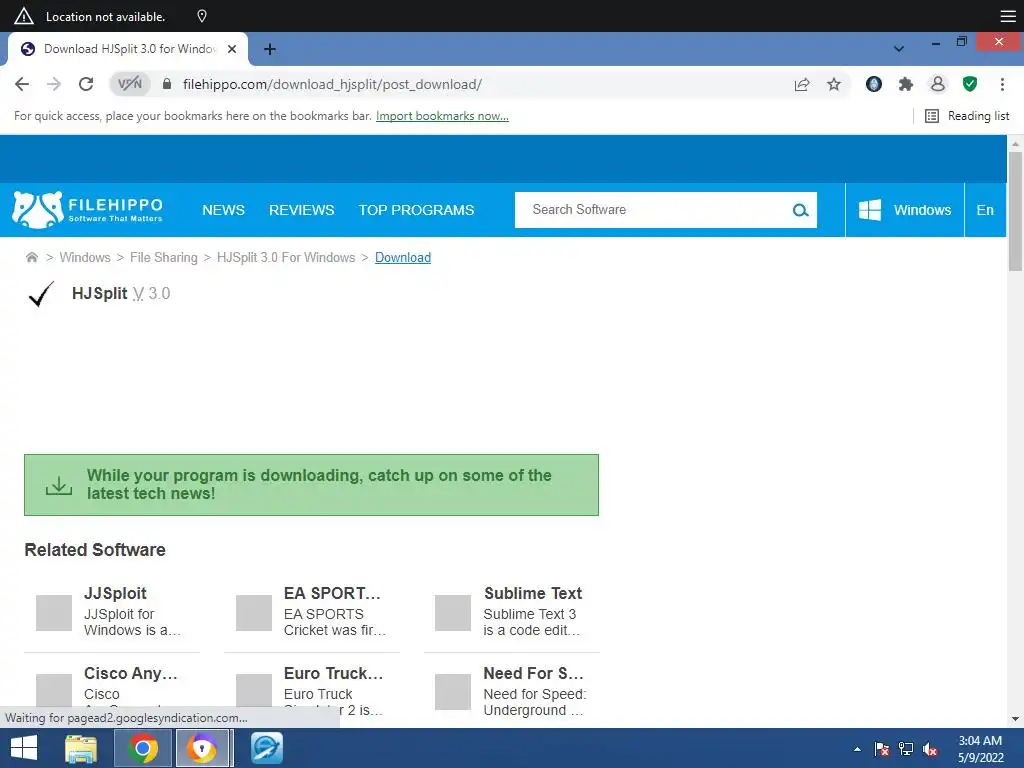Viewport: 1024px width, 768px height.
Task: Open the Extensions puzzle piece menu
Action: pyautogui.click(x=906, y=84)
